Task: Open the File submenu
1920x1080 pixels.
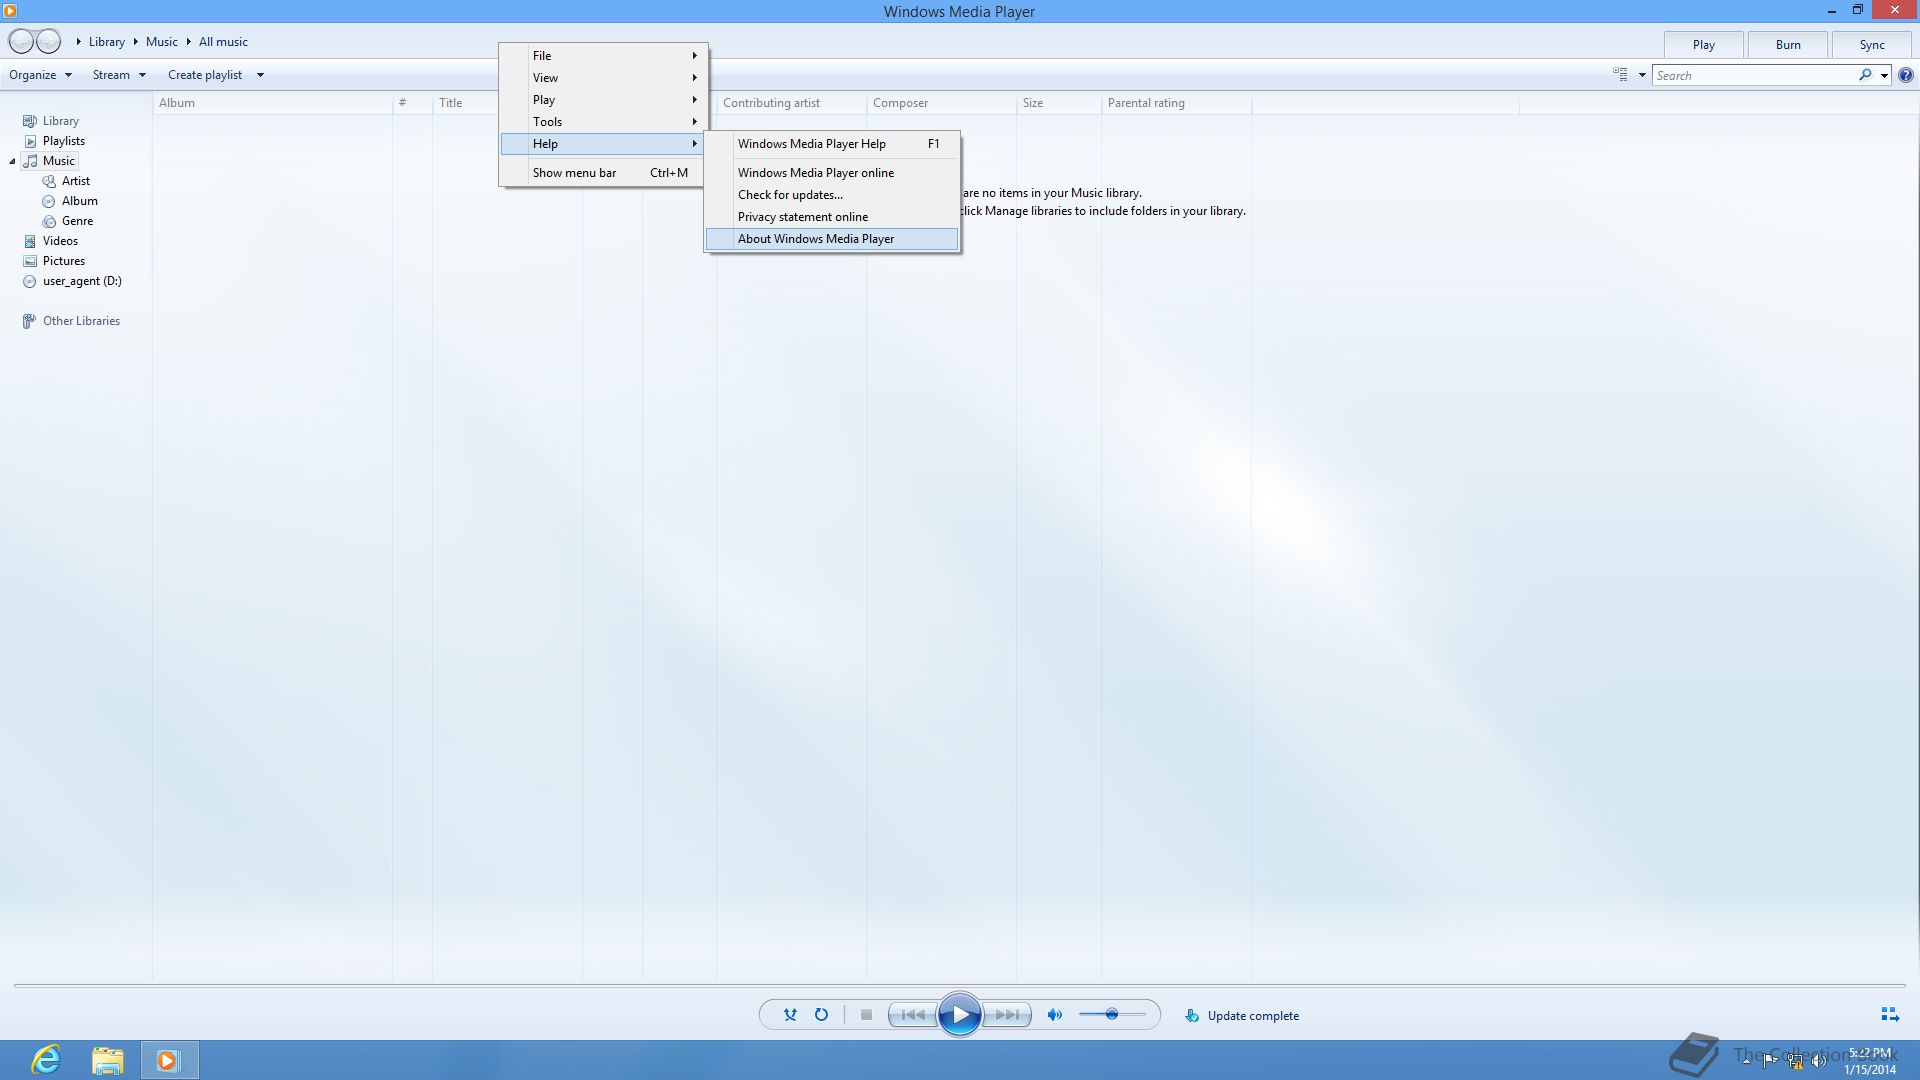Action: pyautogui.click(x=604, y=56)
